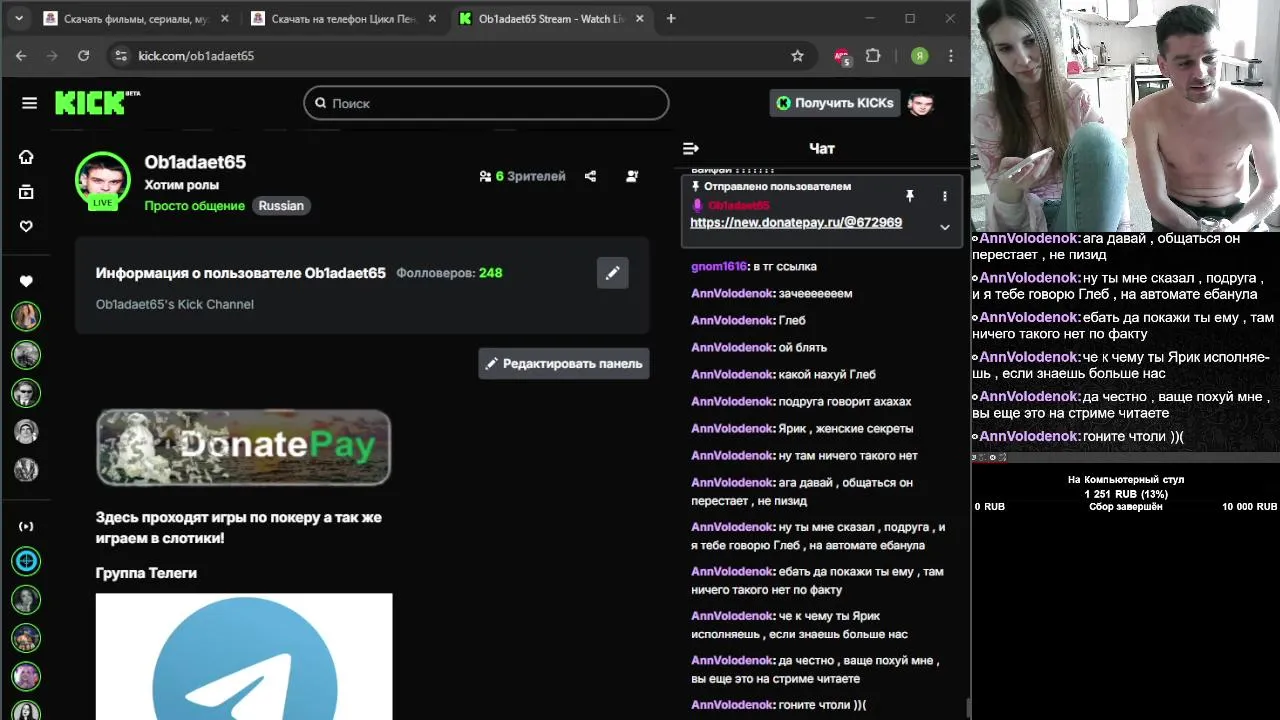Screen dimensions: 1280x720
Task: Click the Ob1adaet65 live channel avatar
Action: tap(103, 180)
